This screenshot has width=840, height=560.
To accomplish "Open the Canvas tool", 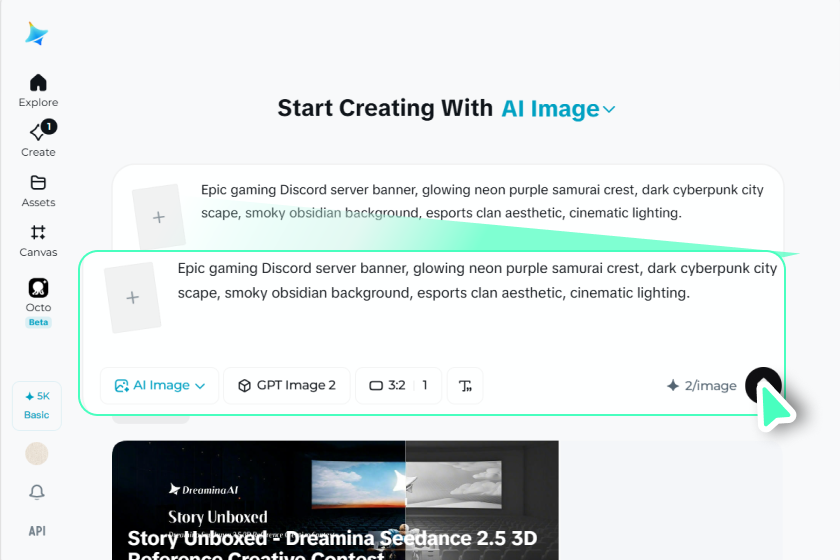I will pos(38,241).
